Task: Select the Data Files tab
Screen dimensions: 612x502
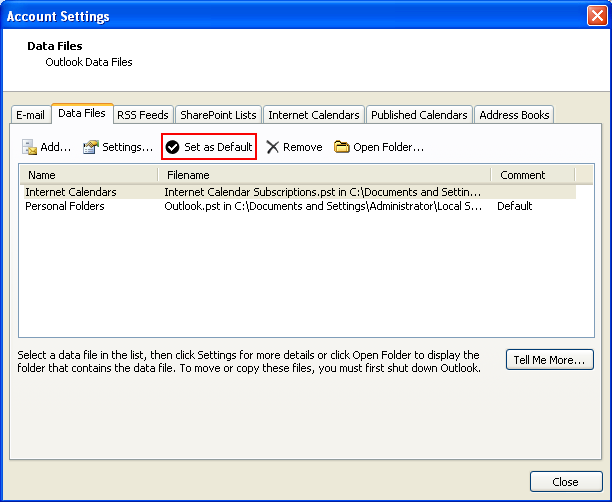Action: tap(82, 113)
